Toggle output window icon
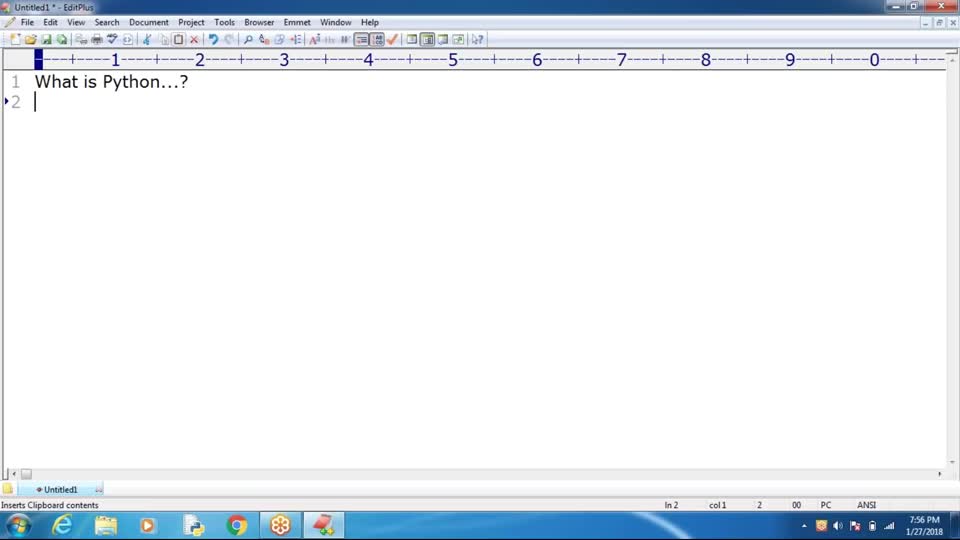The height and width of the screenshot is (540, 960). [x=443, y=40]
